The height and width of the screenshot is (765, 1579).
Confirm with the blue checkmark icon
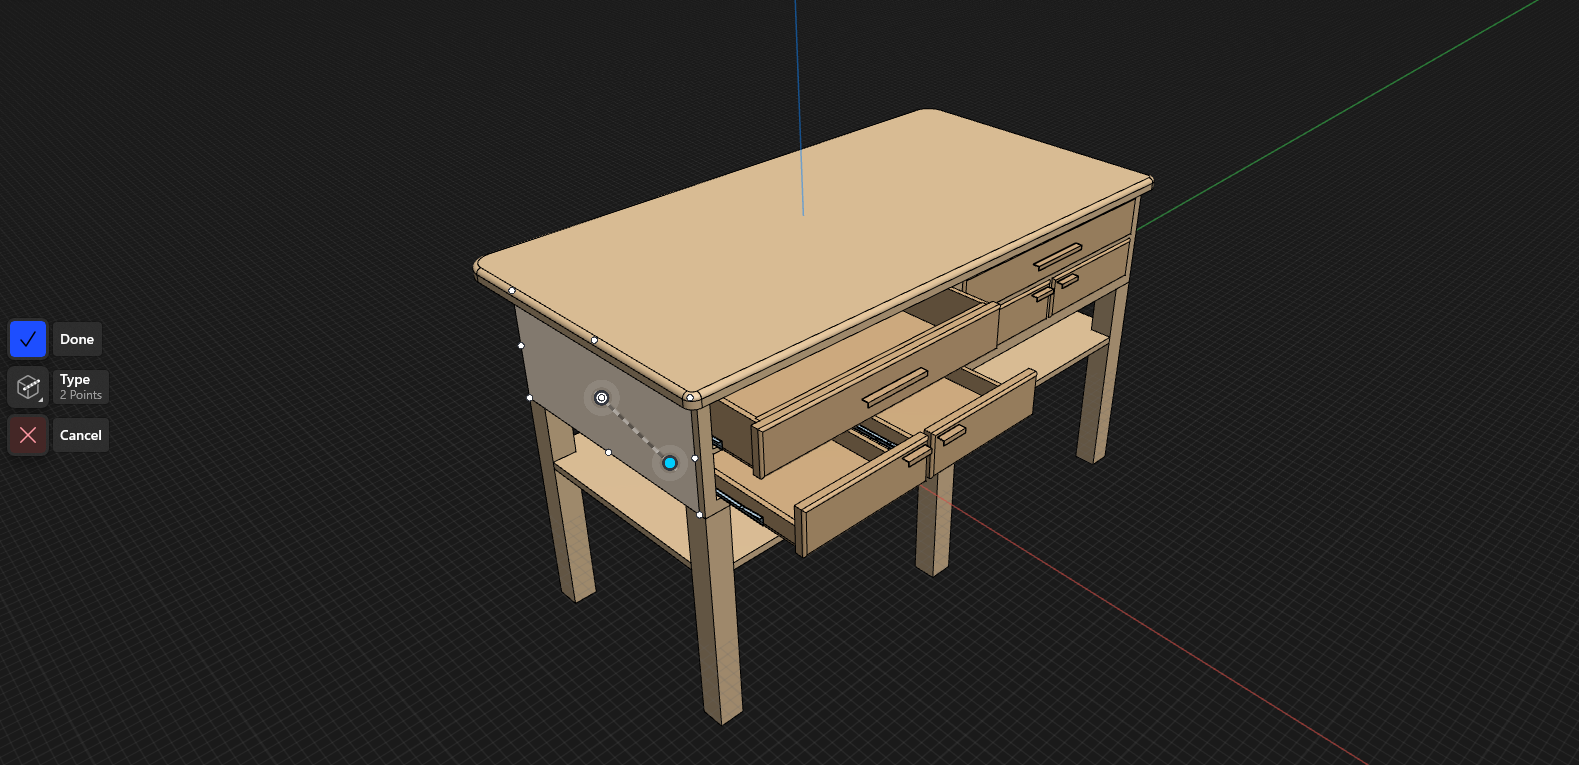(28, 339)
